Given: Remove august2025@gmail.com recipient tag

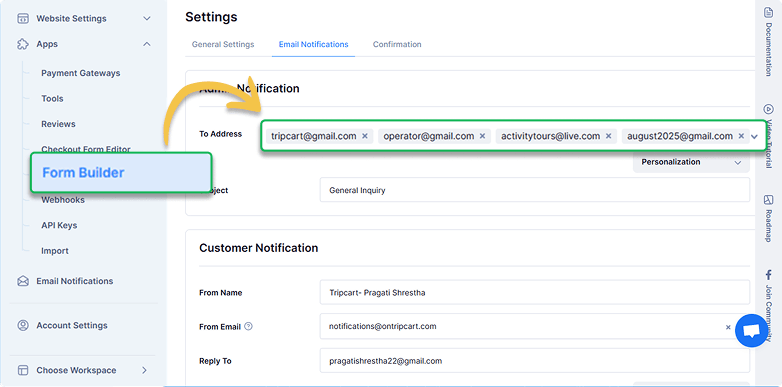Looking at the screenshot, I should click(741, 136).
